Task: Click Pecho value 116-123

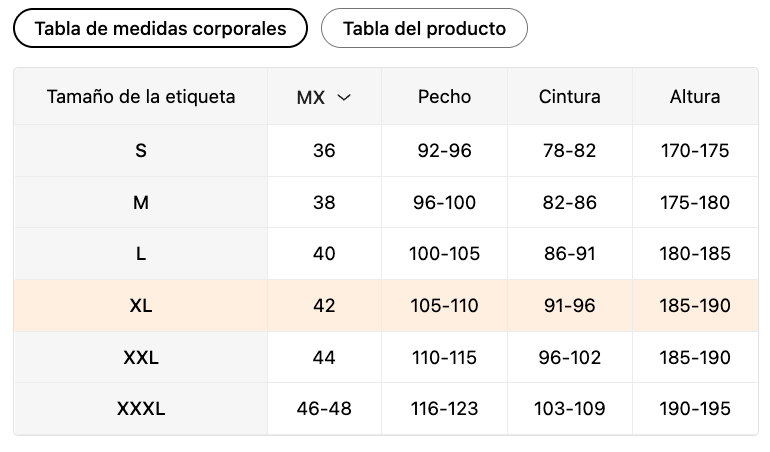Action: 444,408
